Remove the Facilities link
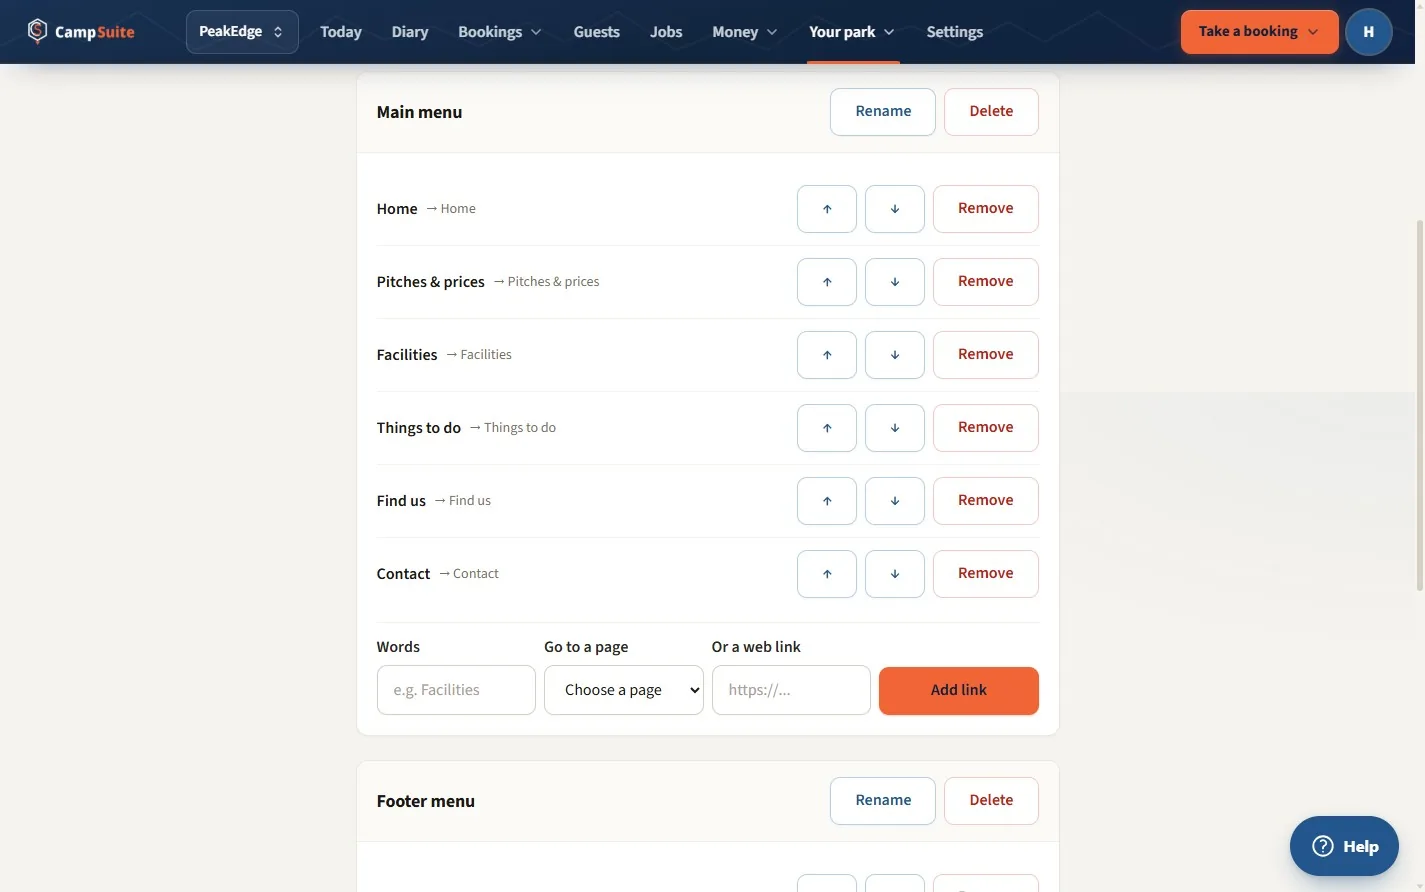This screenshot has width=1425, height=892. pyautogui.click(x=986, y=355)
